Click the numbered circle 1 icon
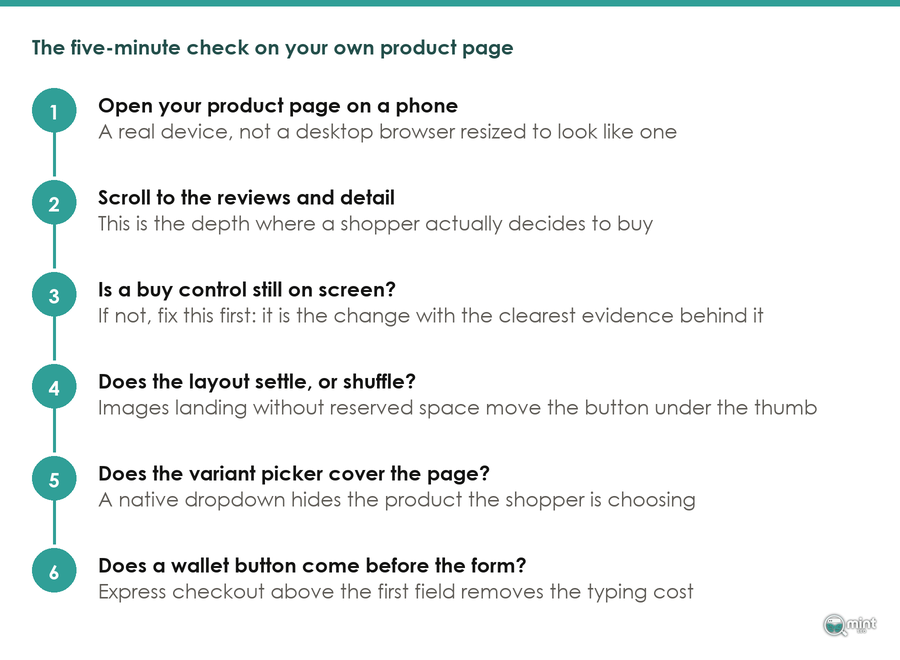Image resolution: width=900 pixels, height=660 pixels. (54, 111)
